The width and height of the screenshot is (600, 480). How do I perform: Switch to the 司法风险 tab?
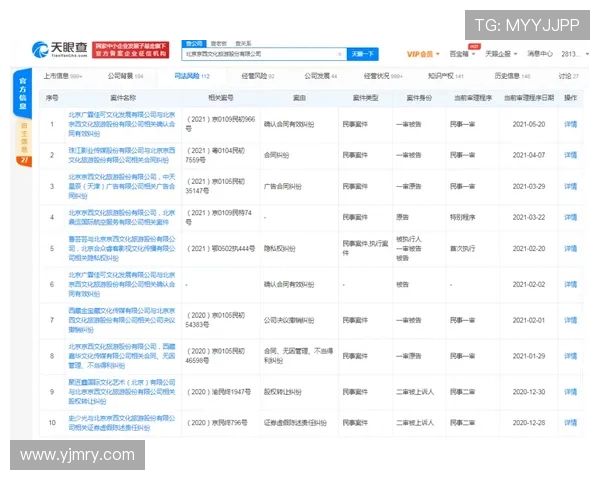[x=192, y=76]
